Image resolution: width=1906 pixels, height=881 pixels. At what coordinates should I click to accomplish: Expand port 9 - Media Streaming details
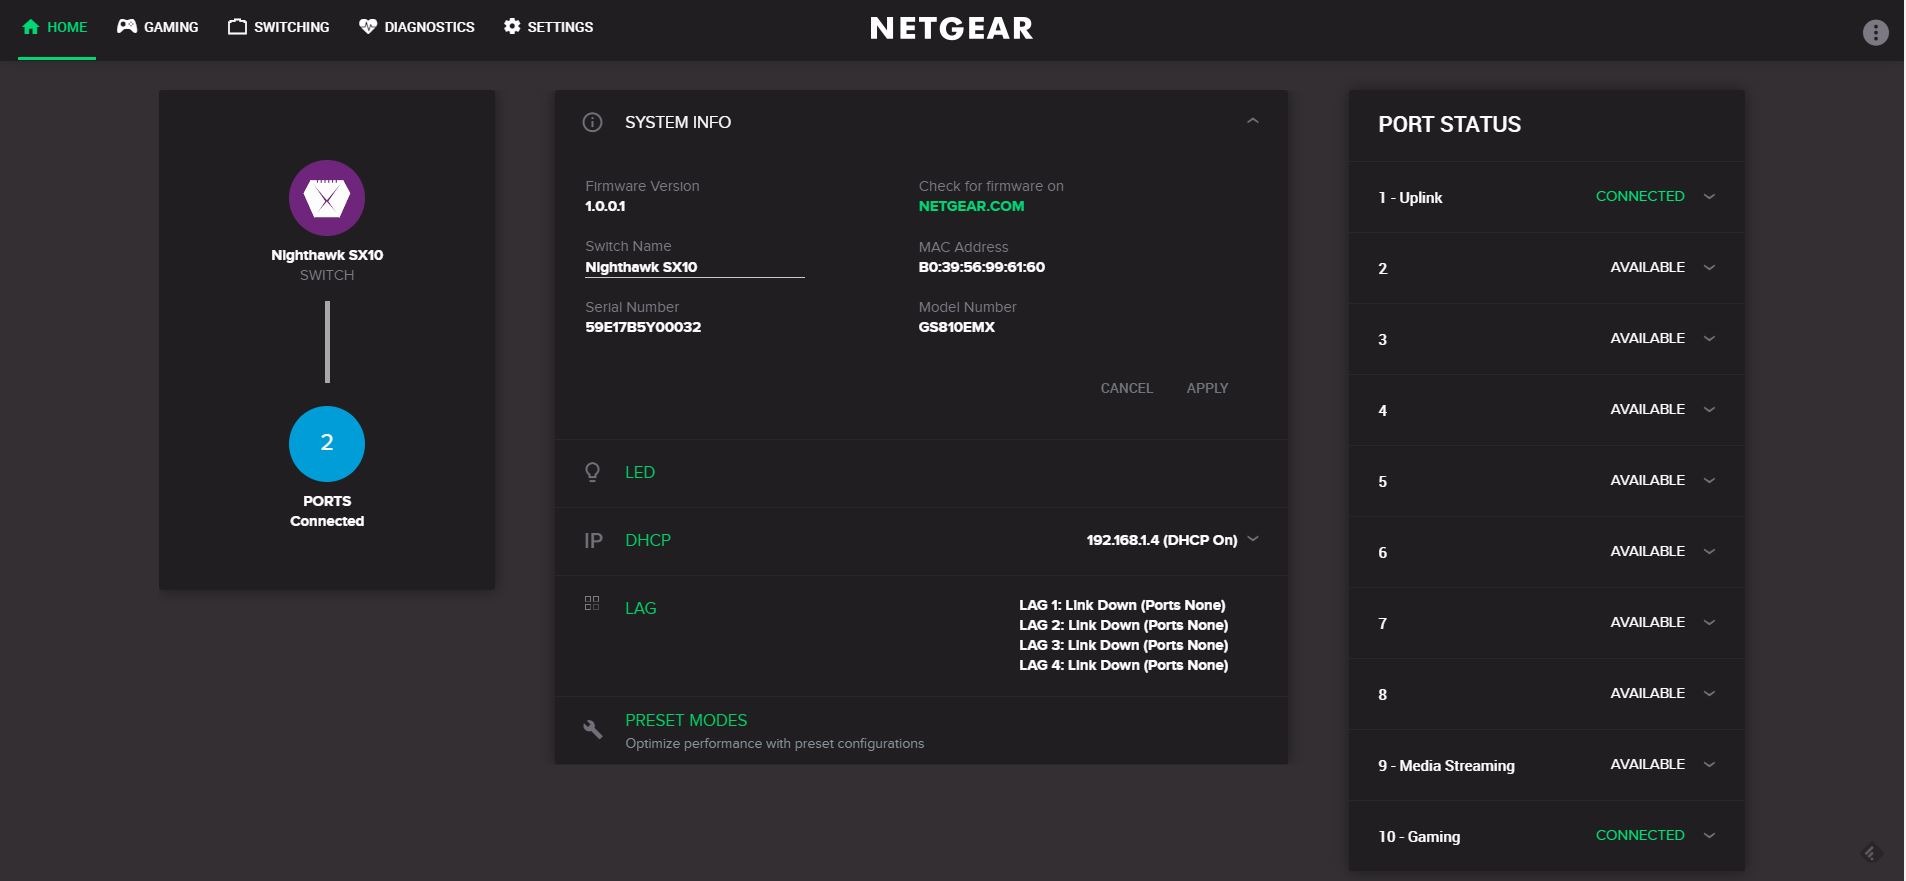point(1709,765)
